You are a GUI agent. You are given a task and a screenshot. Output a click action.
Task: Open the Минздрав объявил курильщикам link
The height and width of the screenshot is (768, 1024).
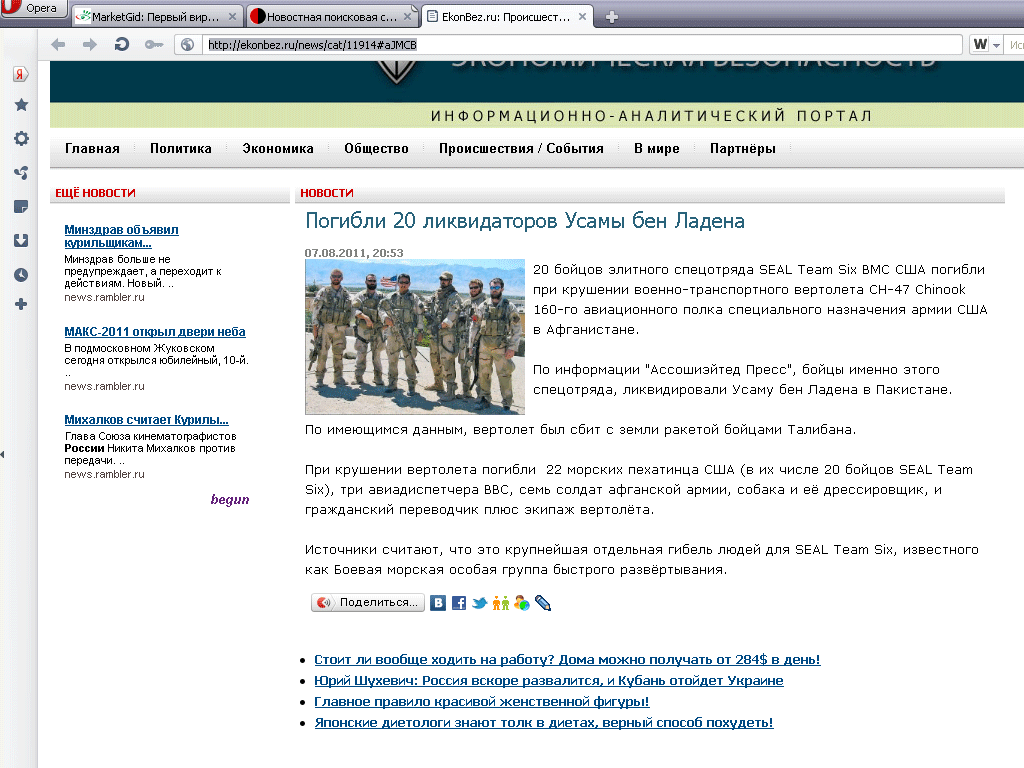click(121, 236)
